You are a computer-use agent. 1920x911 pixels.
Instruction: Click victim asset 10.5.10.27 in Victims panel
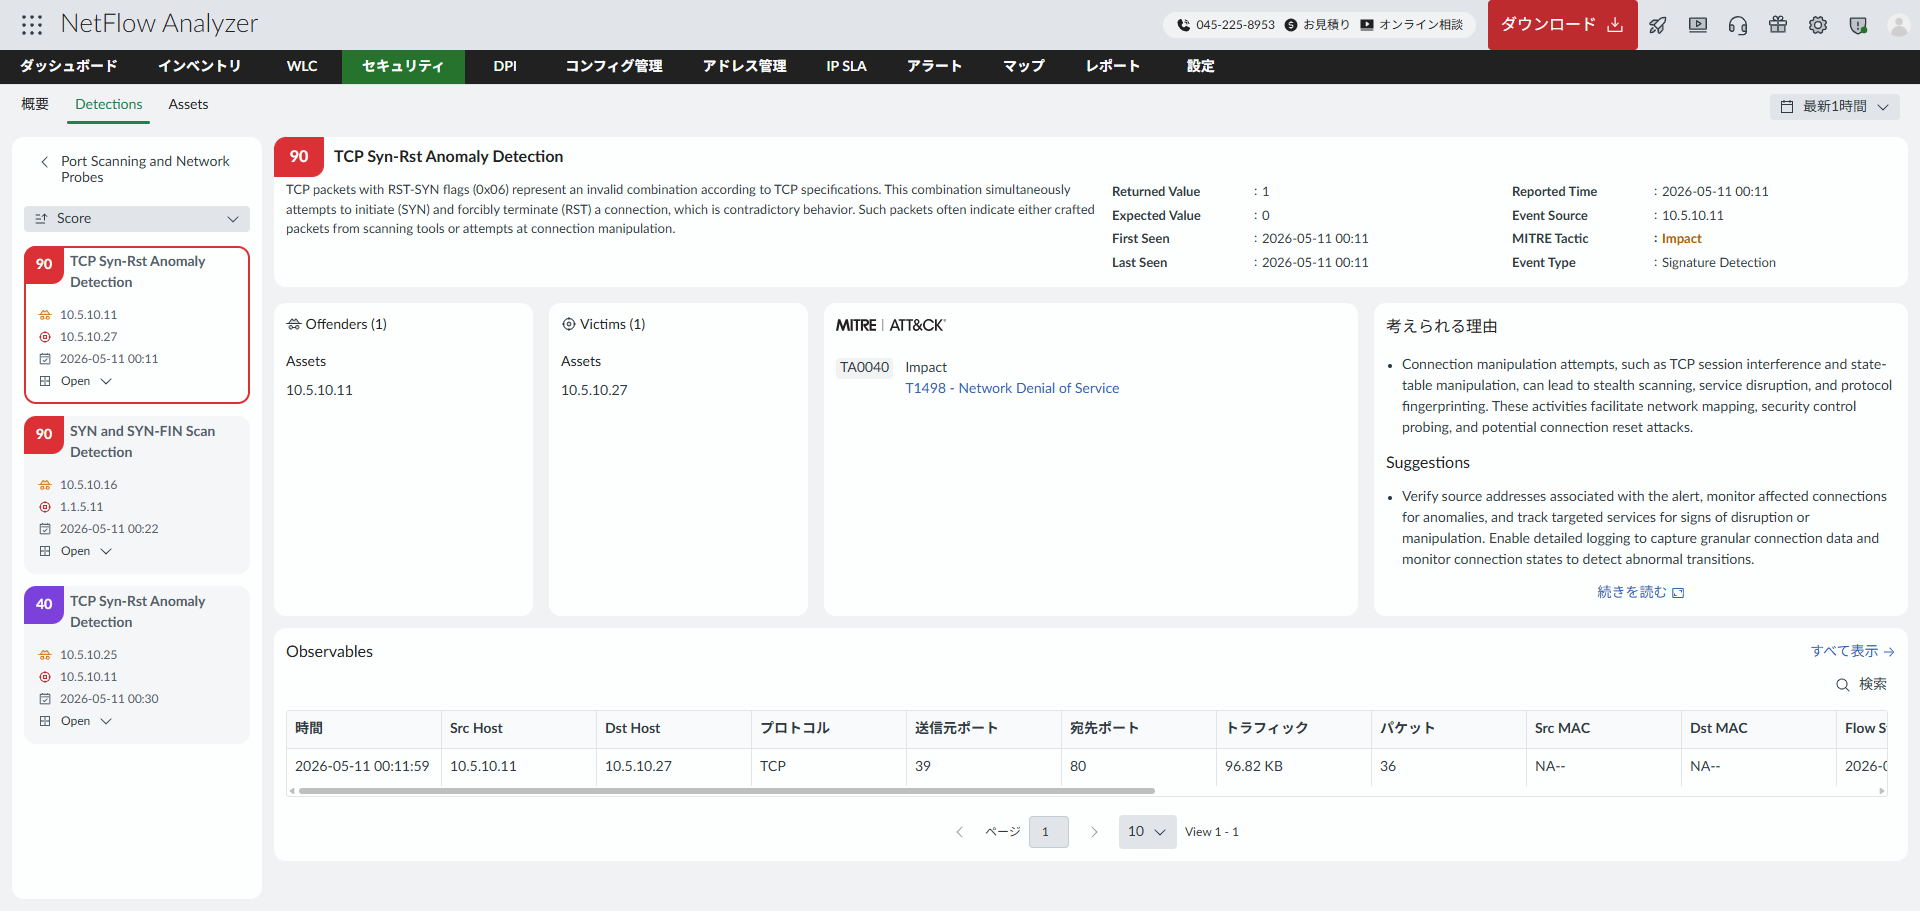594,390
